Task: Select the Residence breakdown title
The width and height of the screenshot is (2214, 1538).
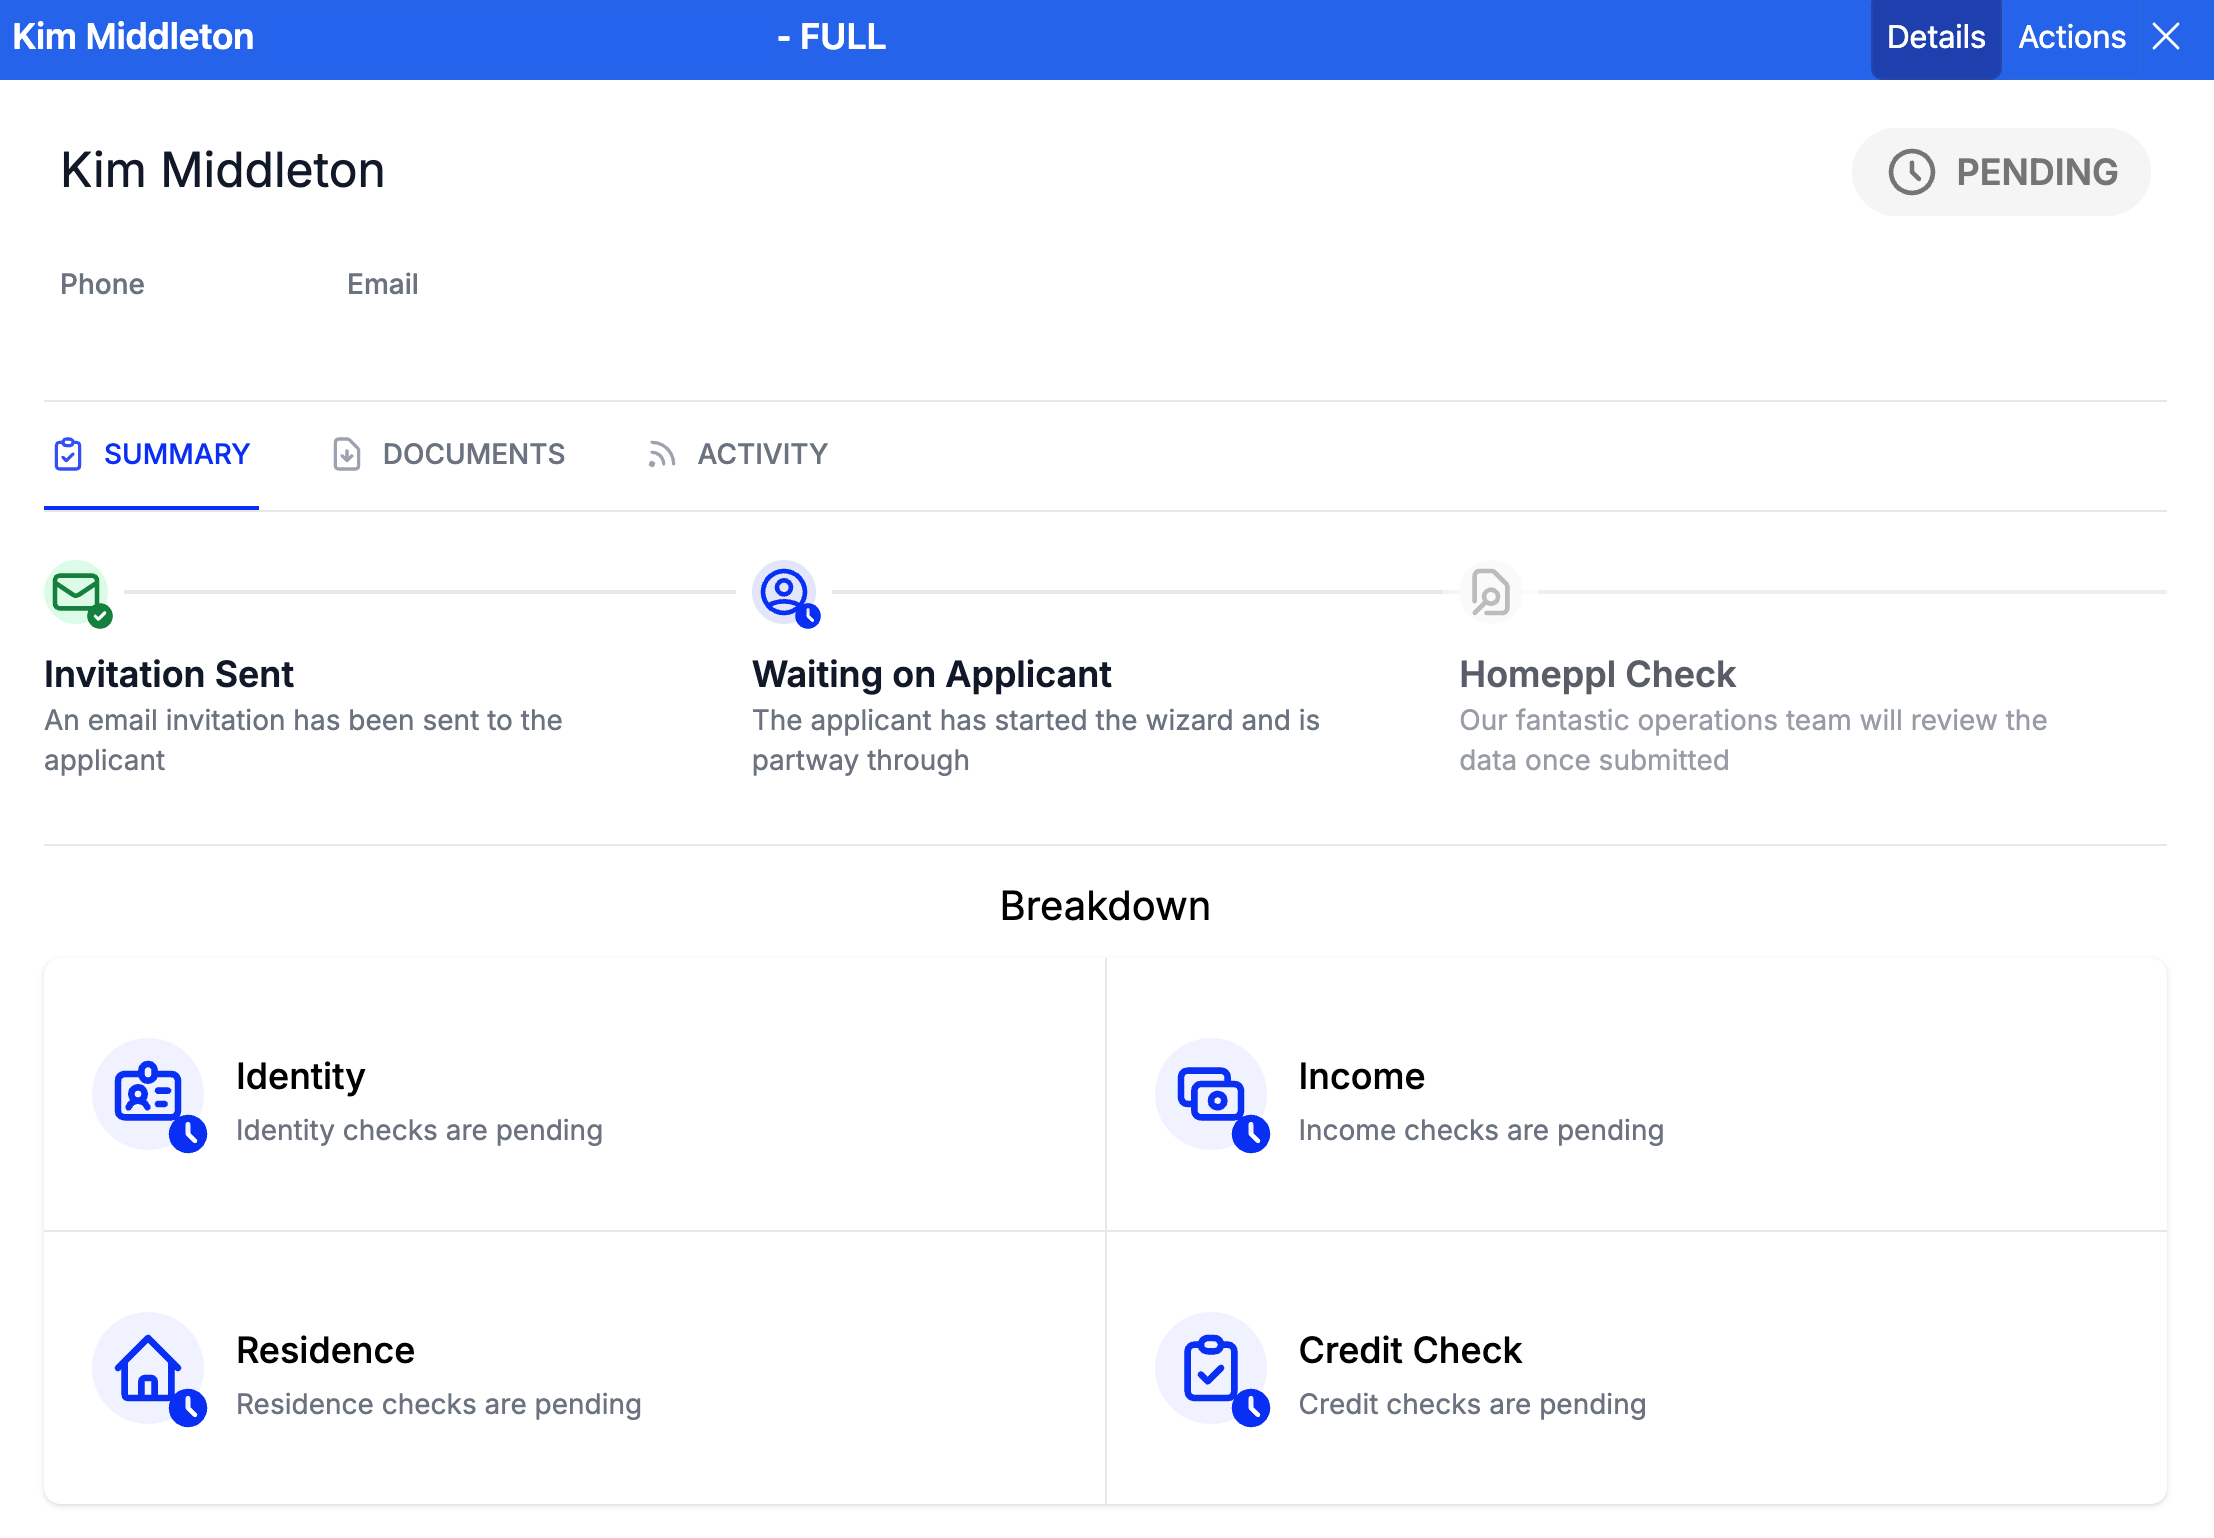Action: click(x=325, y=1350)
